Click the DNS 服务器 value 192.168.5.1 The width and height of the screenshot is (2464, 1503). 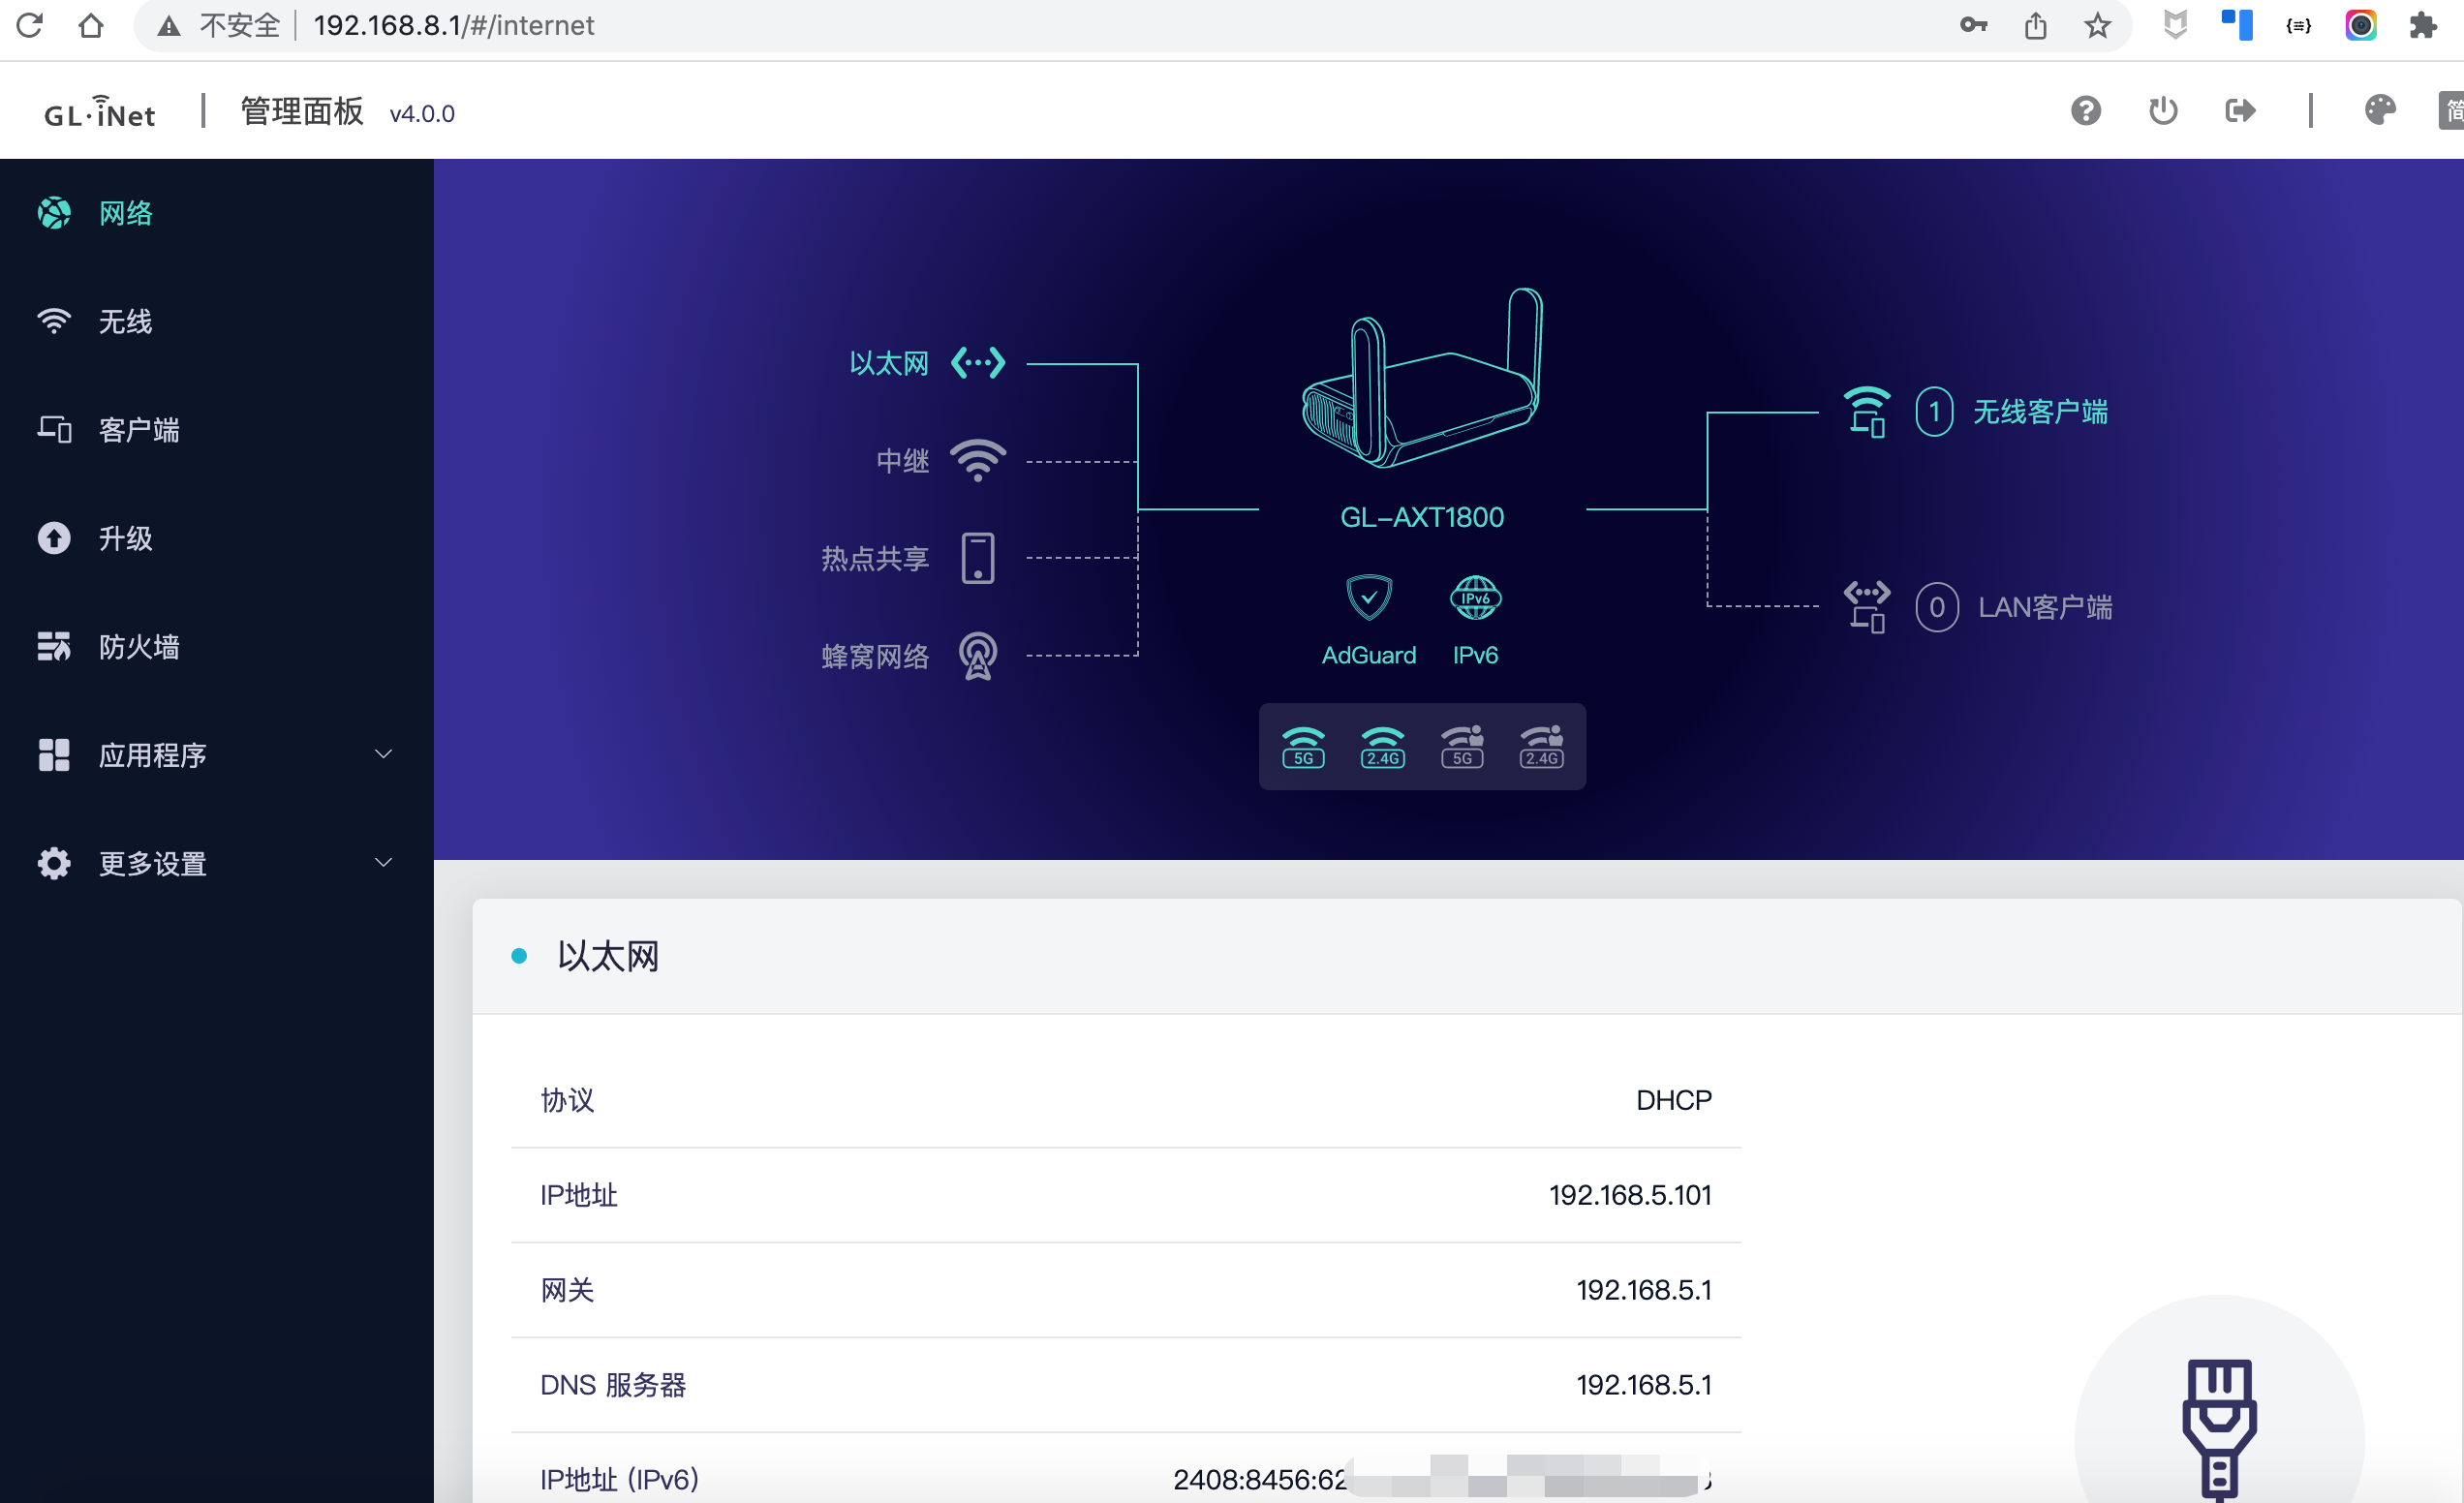point(1644,1385)
